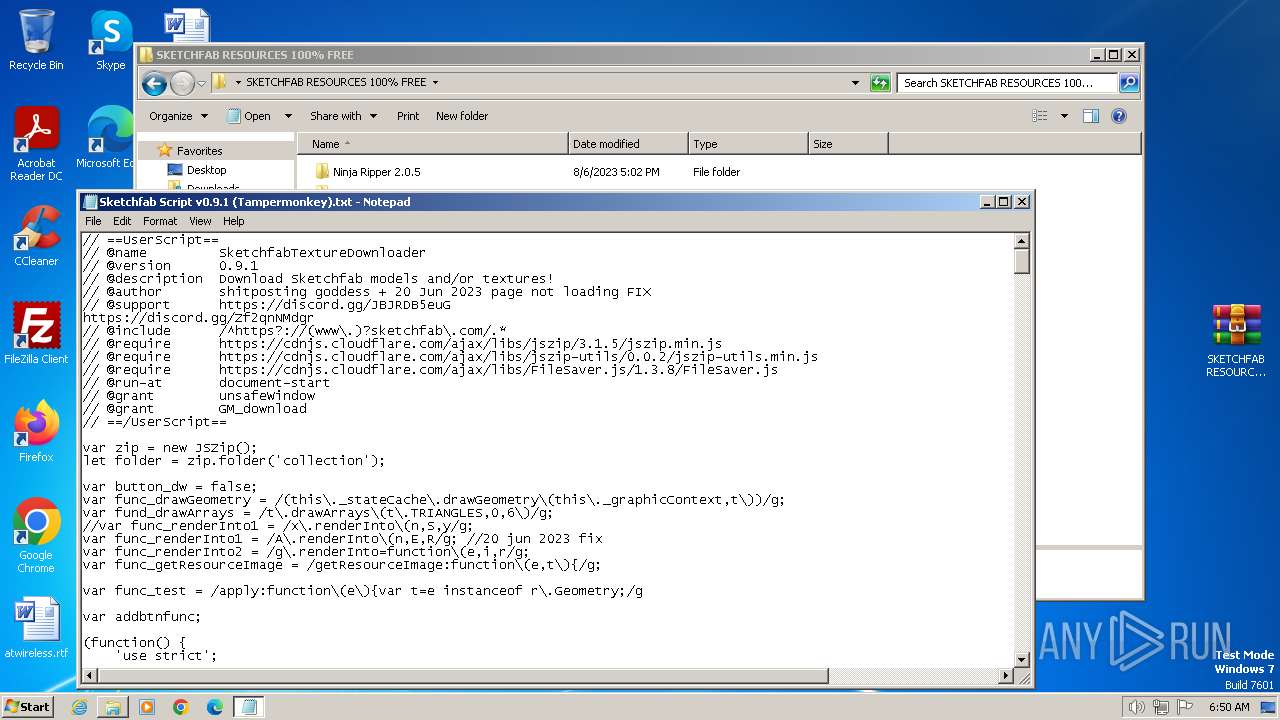Open the Recycle Bin desktop icon
This screenshot has height=720, width=1280.
click(x=36, y=40)
